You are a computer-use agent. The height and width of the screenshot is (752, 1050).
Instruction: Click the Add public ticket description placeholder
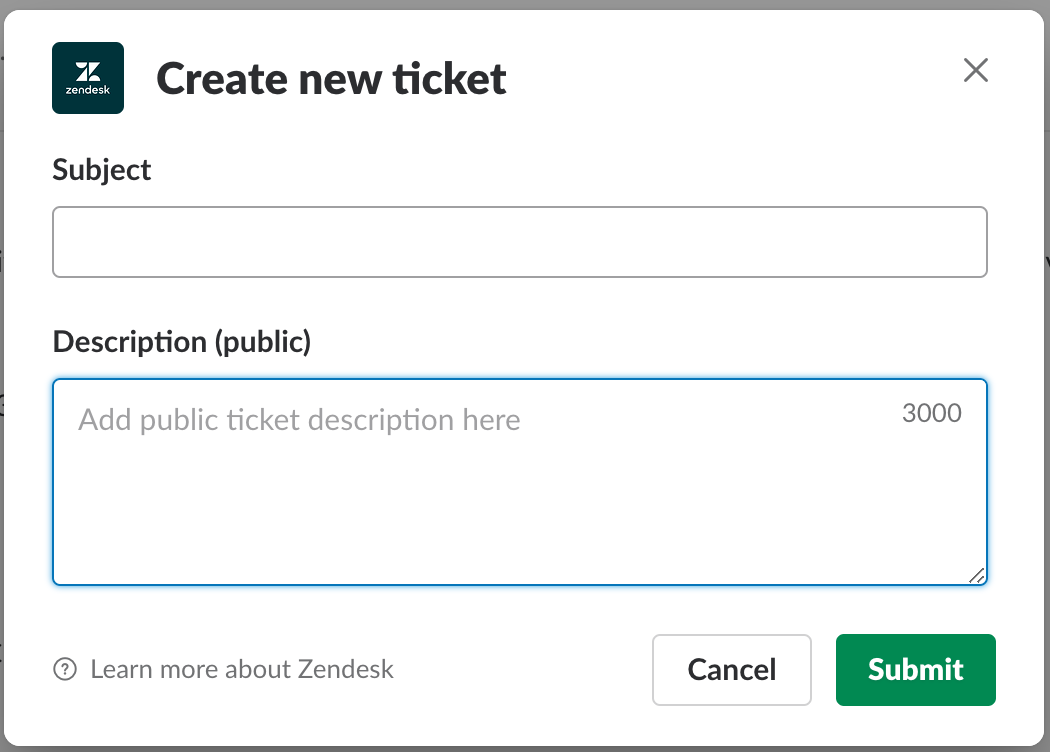(299, 419)
